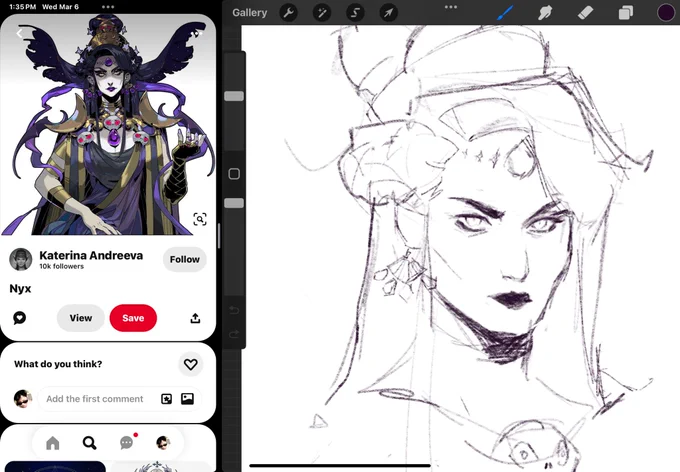Select the Eraser tool
This screenshot has height=472, width=680.
point(585,13)
